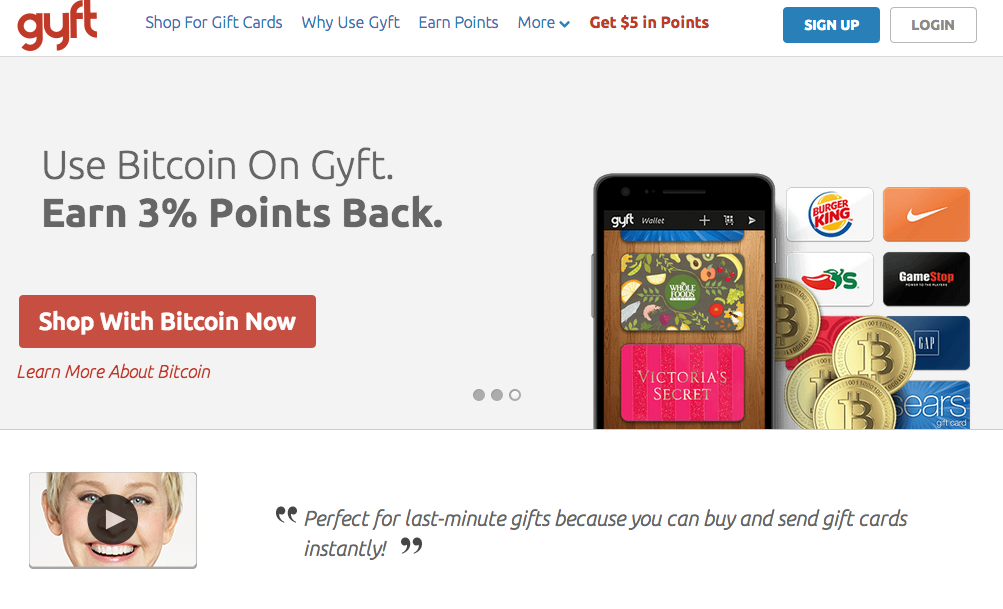Go to Earn Points page
Screen dimensions: 1003x609
coord(458,22)
